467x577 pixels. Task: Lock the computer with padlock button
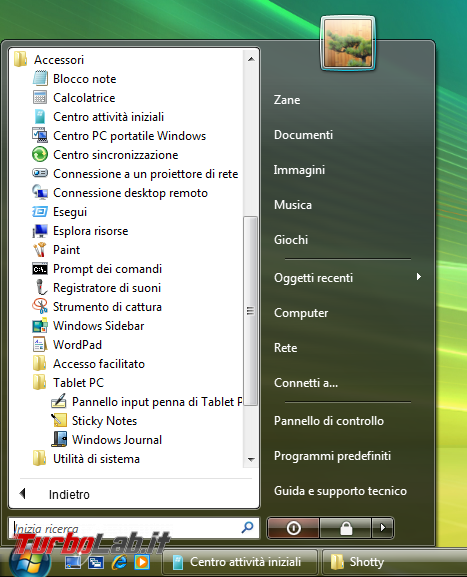(x=346, y=528)
